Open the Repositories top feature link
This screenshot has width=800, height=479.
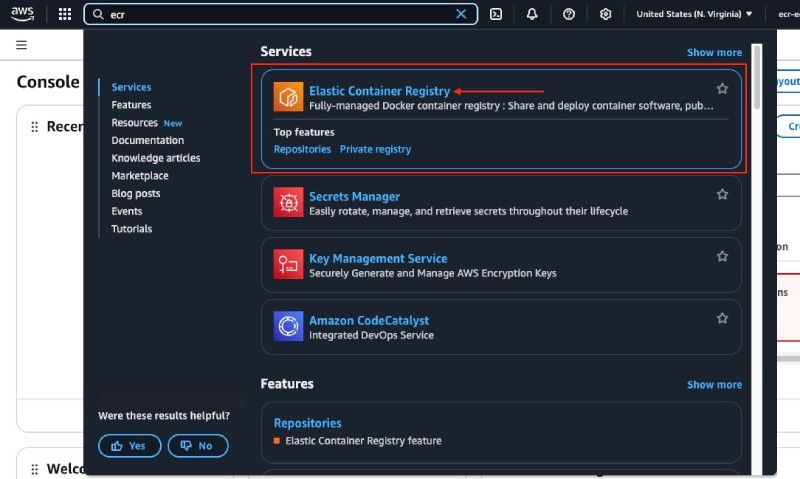(302, 149)
